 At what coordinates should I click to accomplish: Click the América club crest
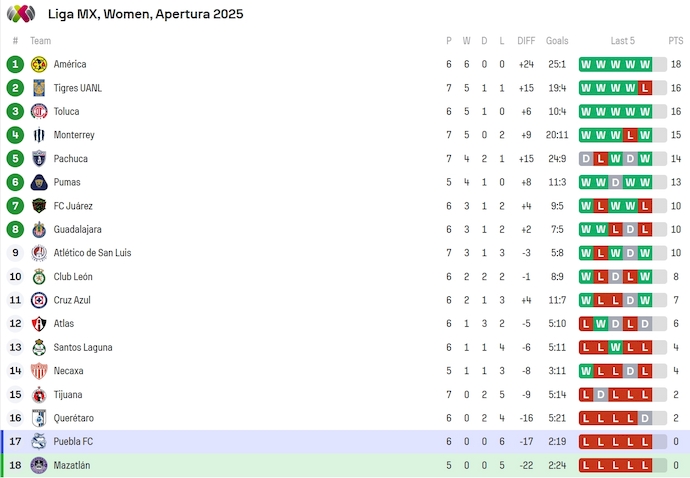pyautogui.click(x=39, y=64)
